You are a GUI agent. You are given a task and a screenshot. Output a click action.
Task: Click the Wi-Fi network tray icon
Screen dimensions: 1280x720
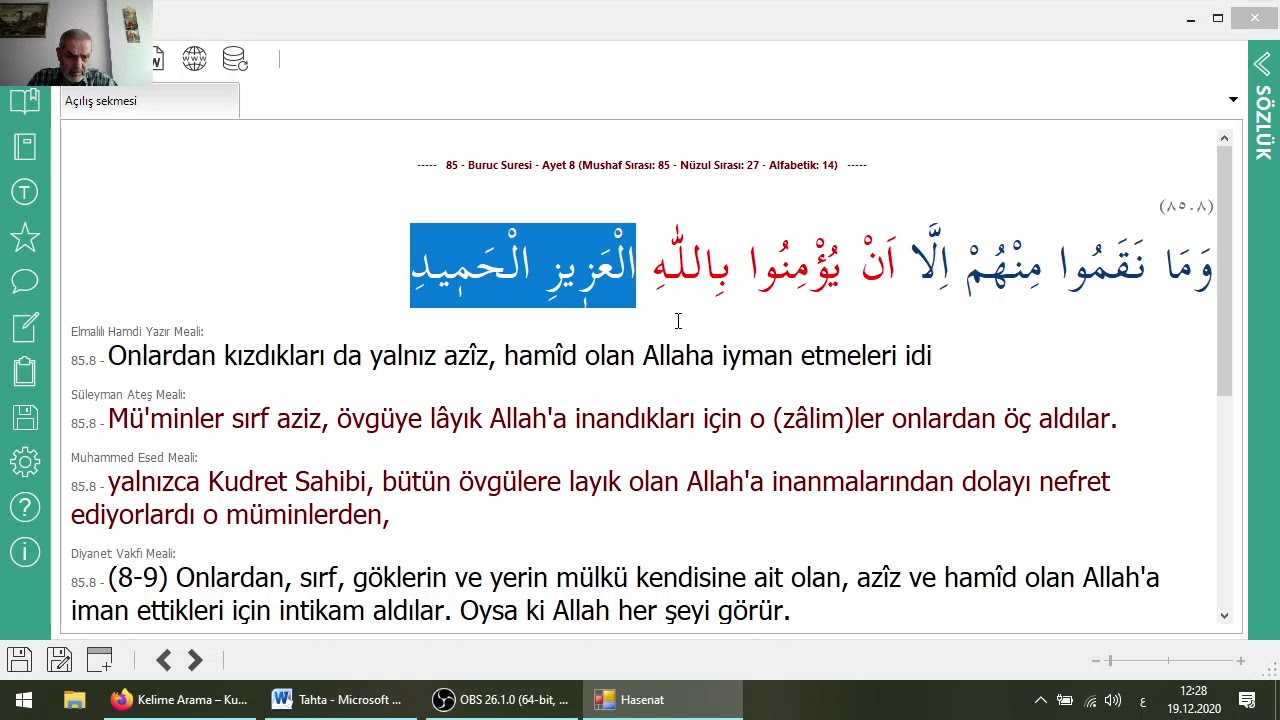pyautogui.click(x=1090, y=700)
